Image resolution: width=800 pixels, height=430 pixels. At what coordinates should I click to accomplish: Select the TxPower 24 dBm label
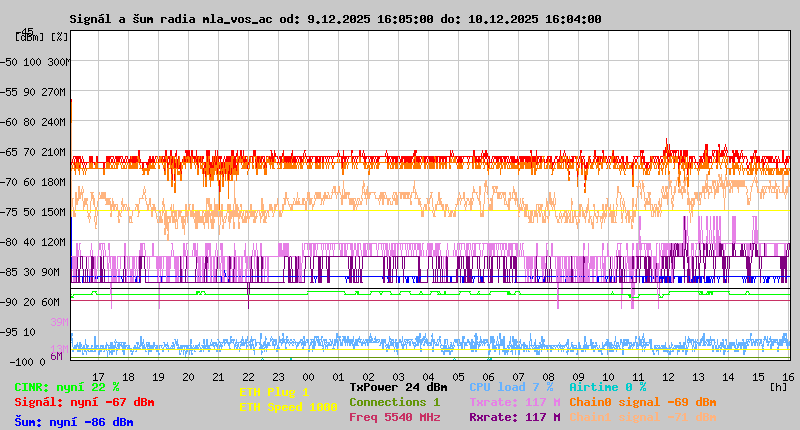(398, 387)
